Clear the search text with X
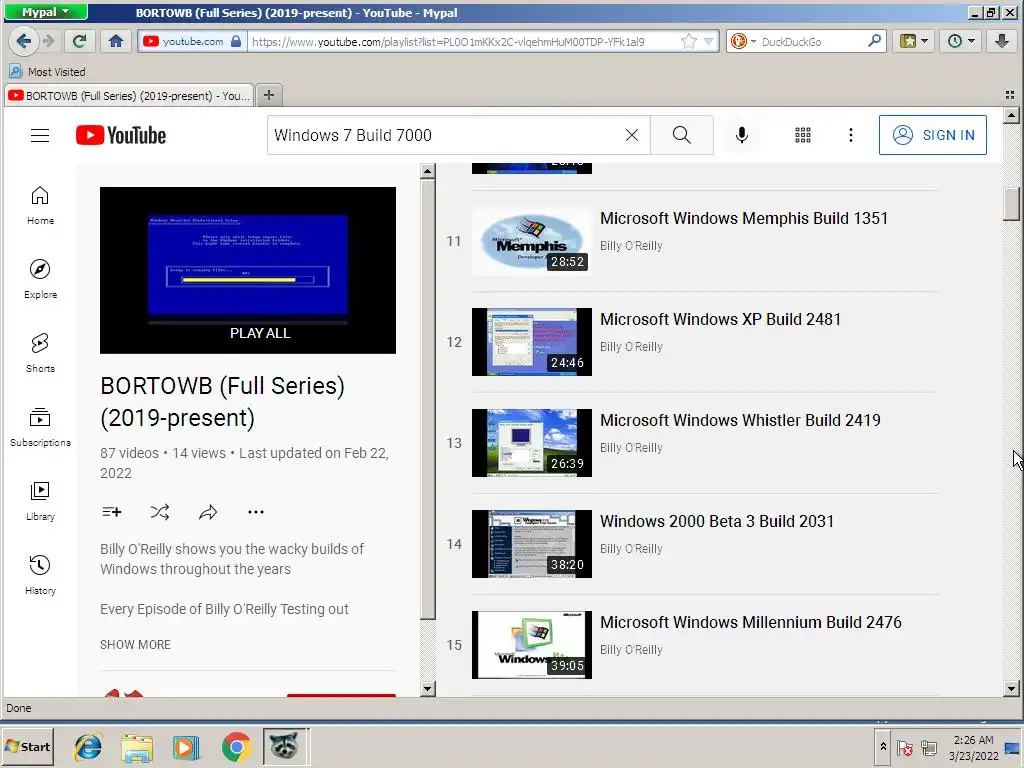Screen dimensions: 1024x768 632,135
